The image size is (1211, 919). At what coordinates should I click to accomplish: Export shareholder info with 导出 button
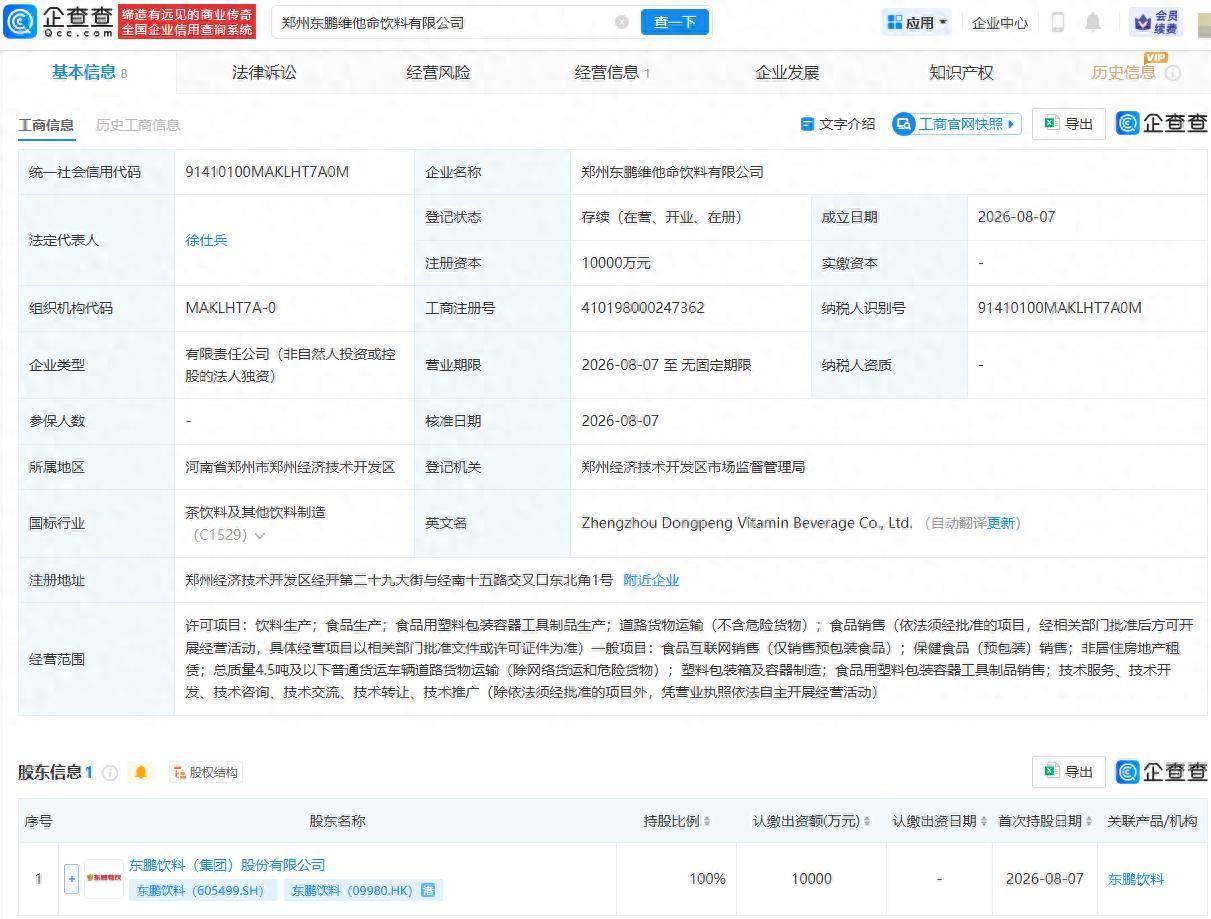click(1069, 771)
